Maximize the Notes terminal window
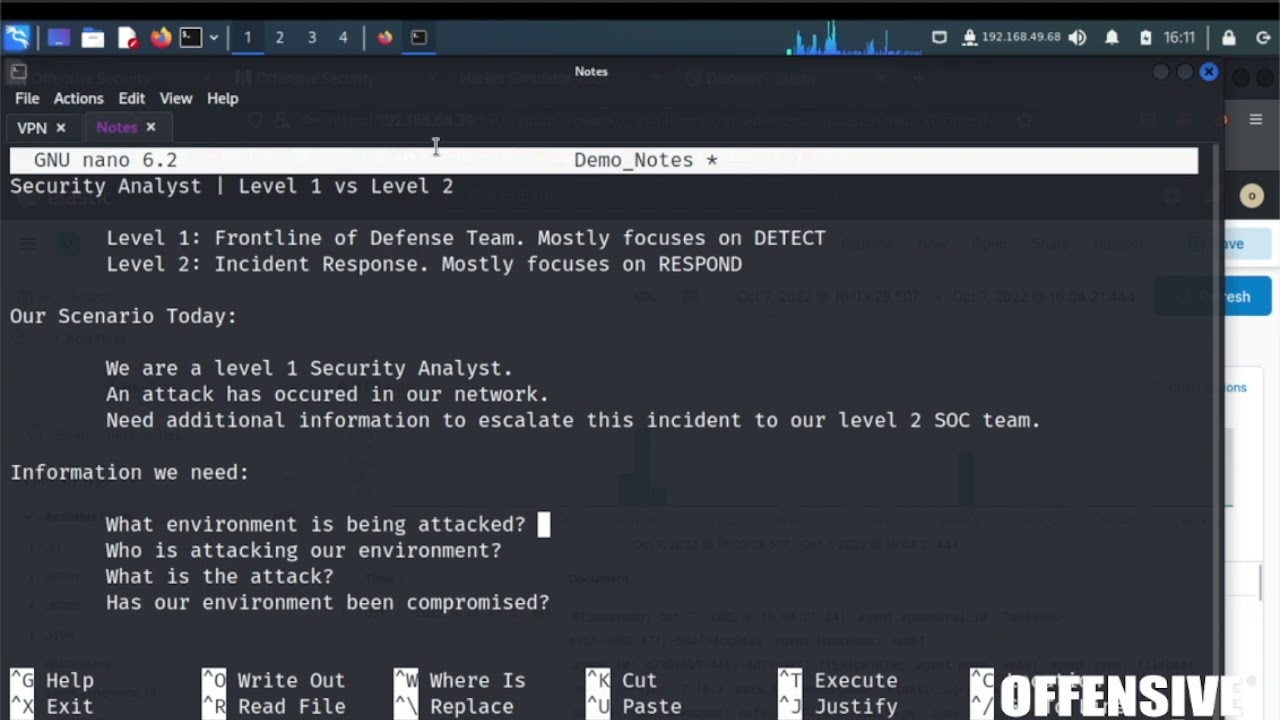The height and width of the screenshot is (720, 1280). [1184, 72]
